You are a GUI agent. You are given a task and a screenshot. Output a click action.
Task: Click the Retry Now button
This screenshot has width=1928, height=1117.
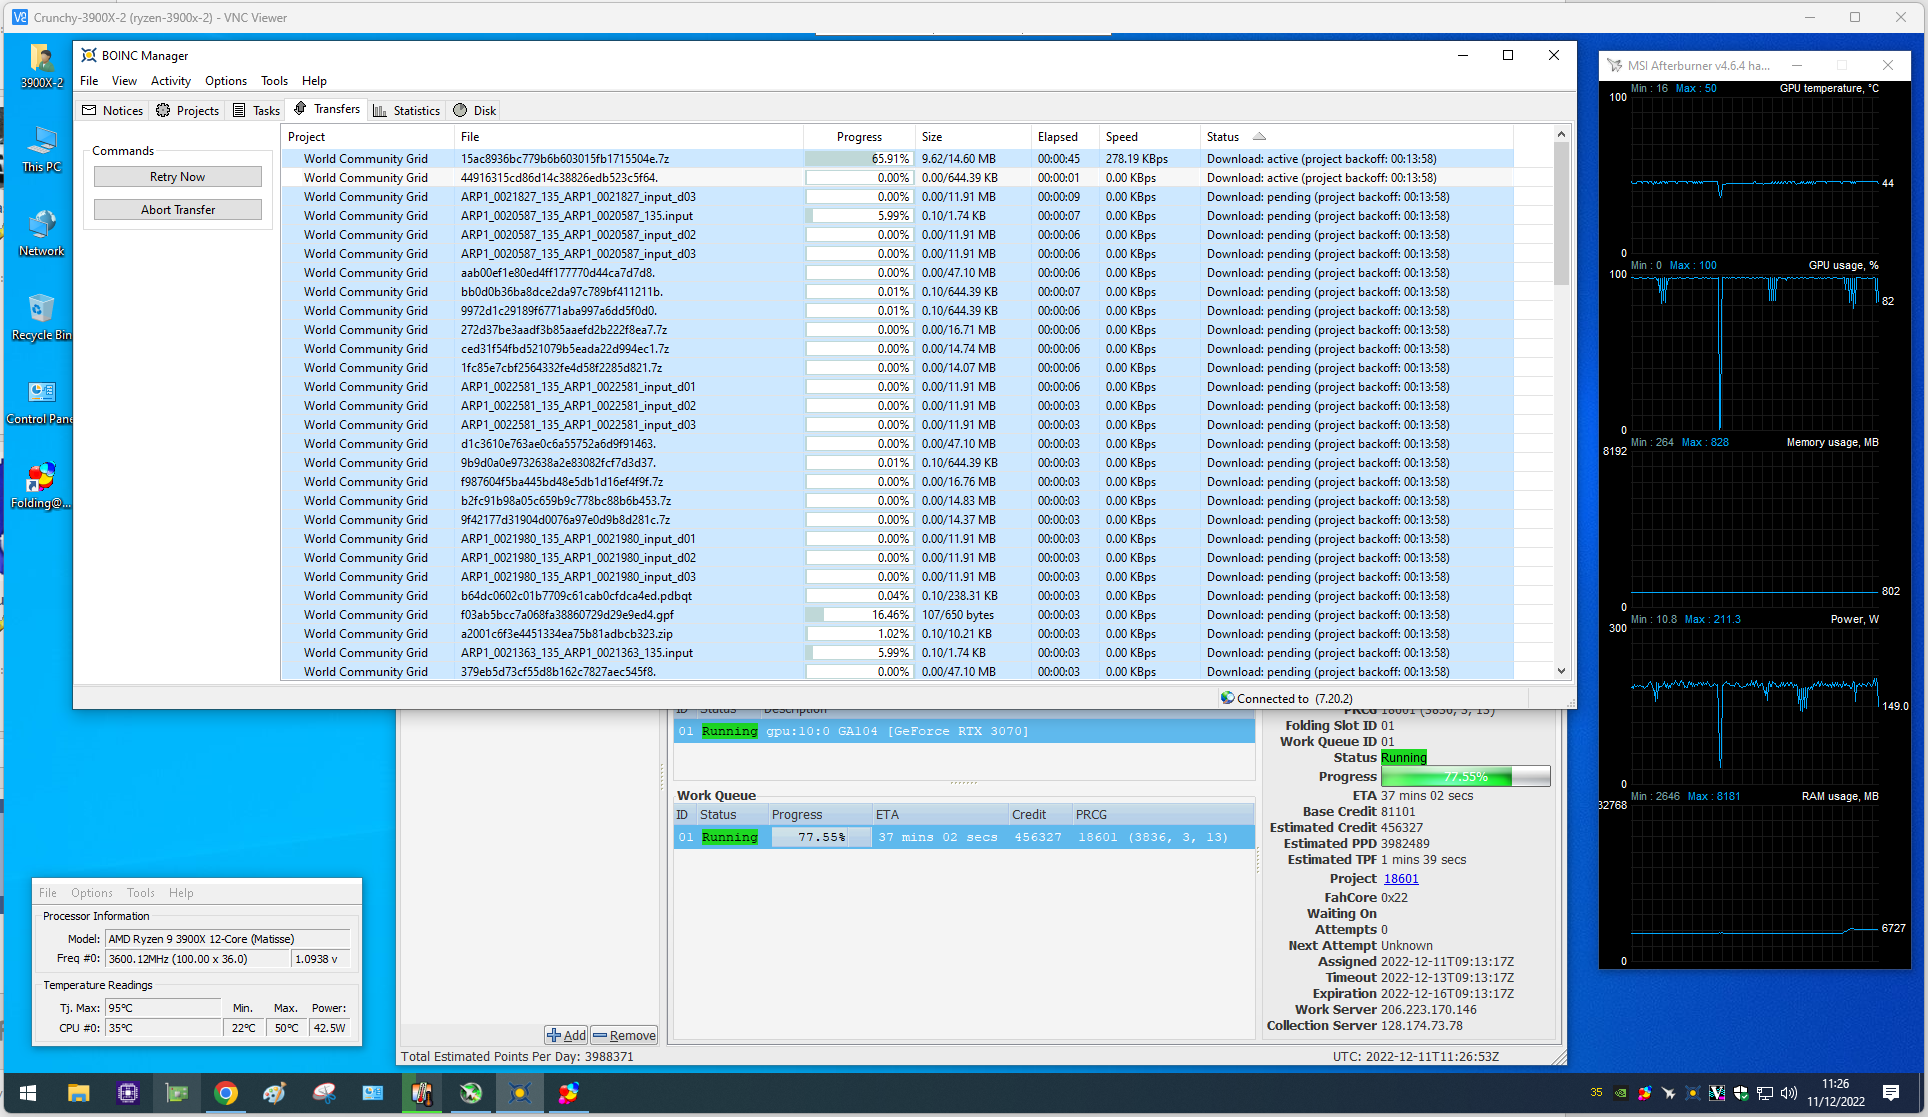pyautogui.click(x=178, y=177)
